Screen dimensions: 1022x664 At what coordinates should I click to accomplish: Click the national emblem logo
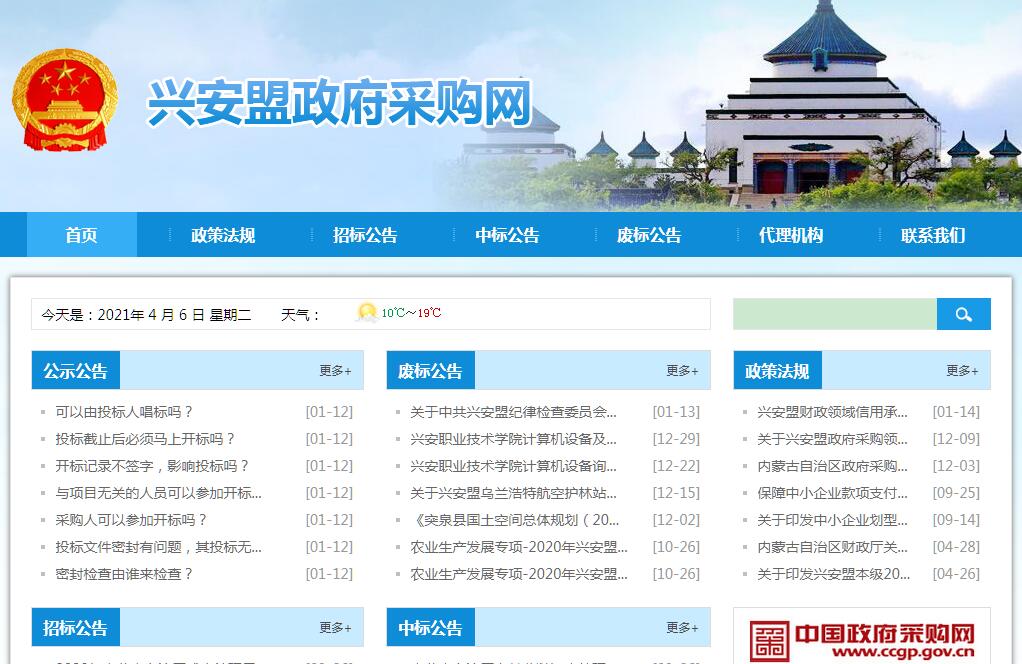(x=65, y=104)
